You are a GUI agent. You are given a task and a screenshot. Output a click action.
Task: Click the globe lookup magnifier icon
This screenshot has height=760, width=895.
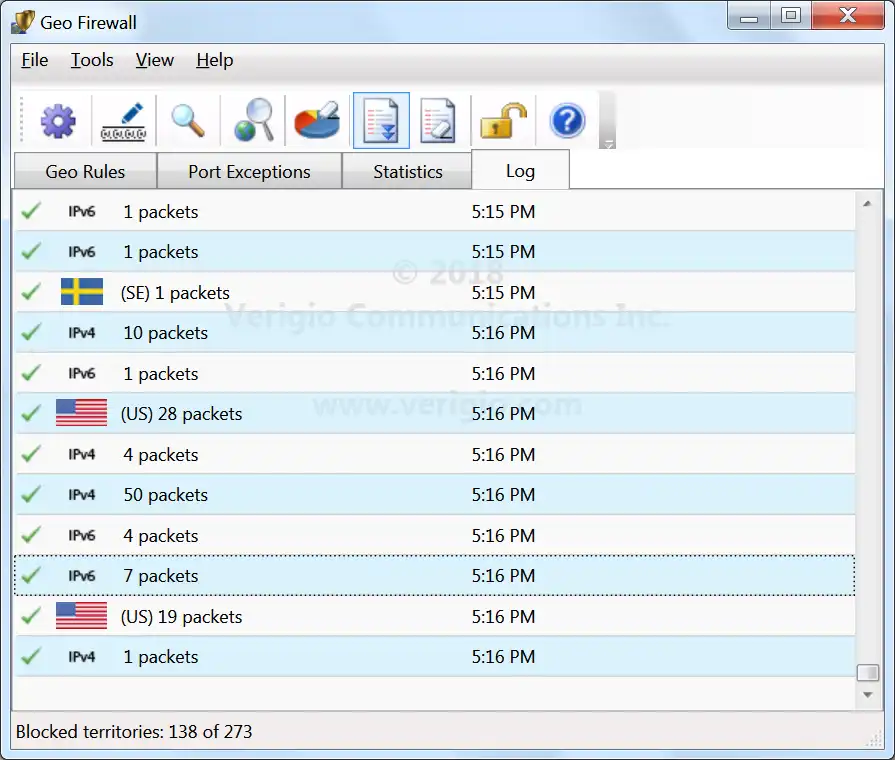click(253, 120)
